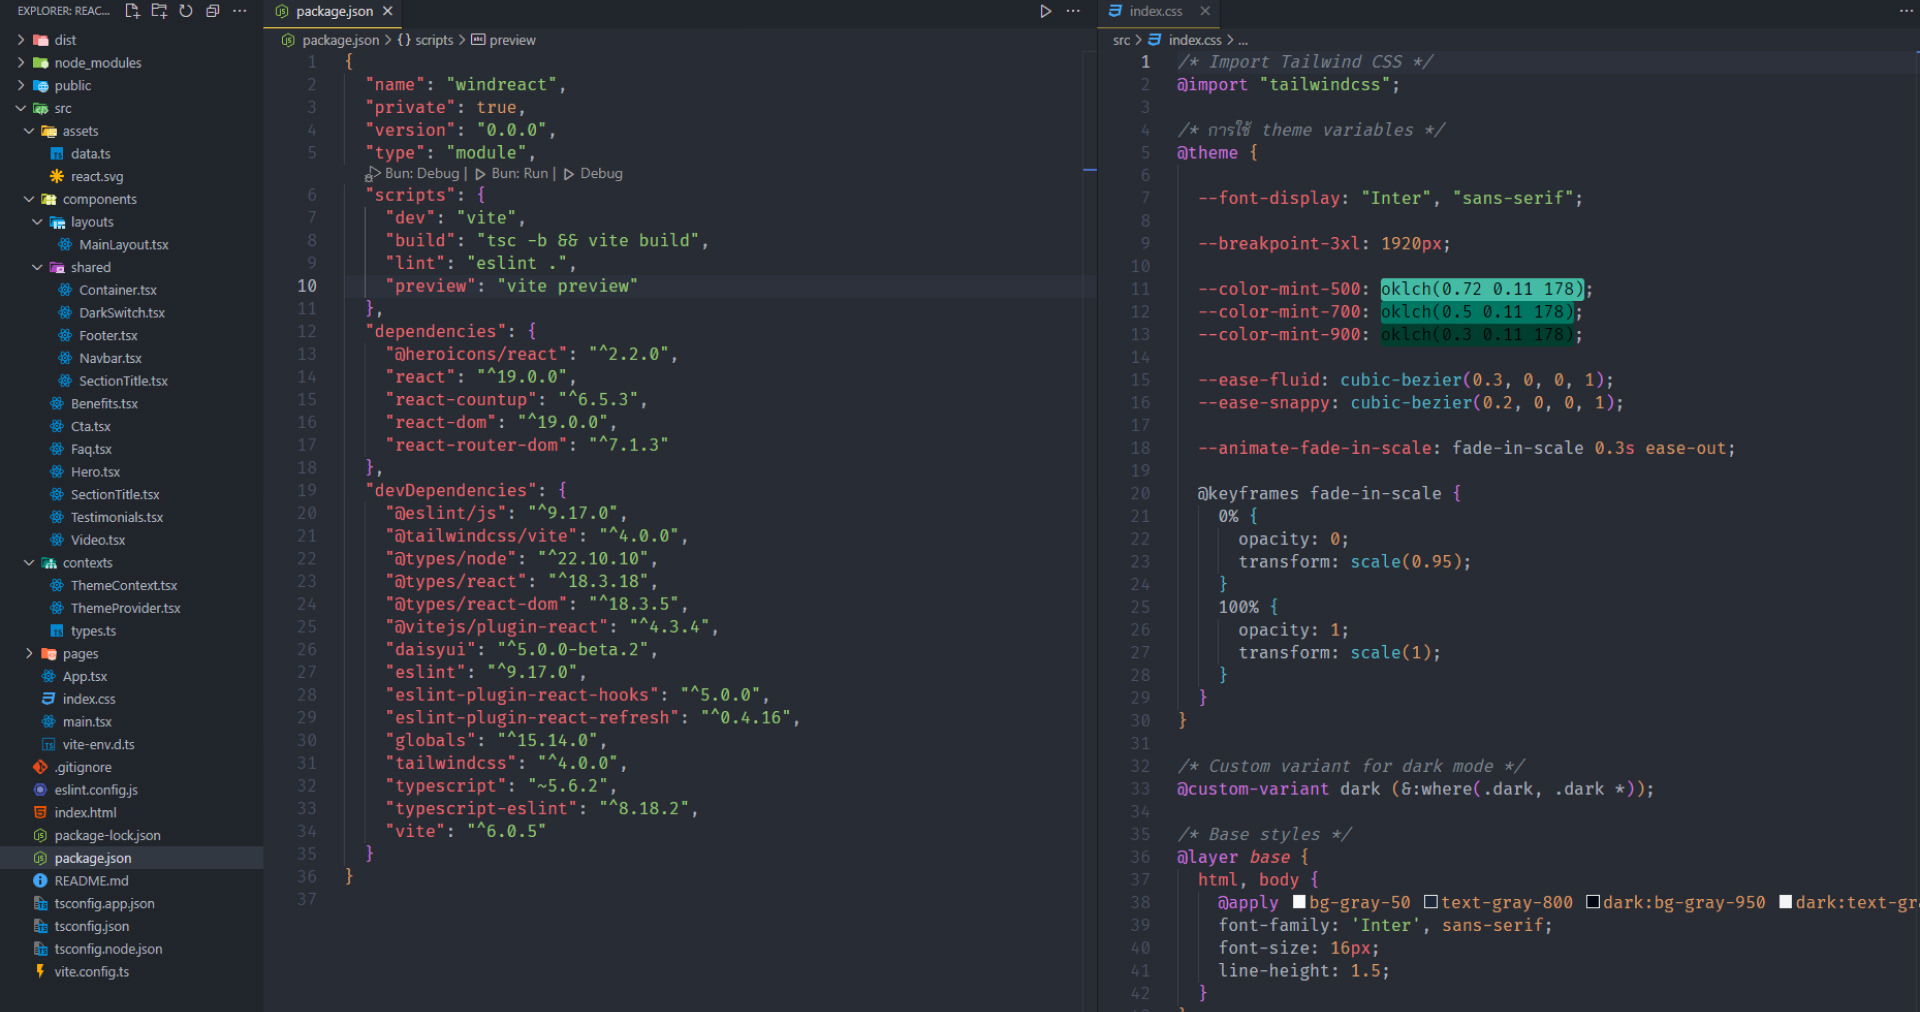This screenshot has width=1920, height=1012.
Task: Click index.css breadcrumb segment
Action: click(1195, 40)
